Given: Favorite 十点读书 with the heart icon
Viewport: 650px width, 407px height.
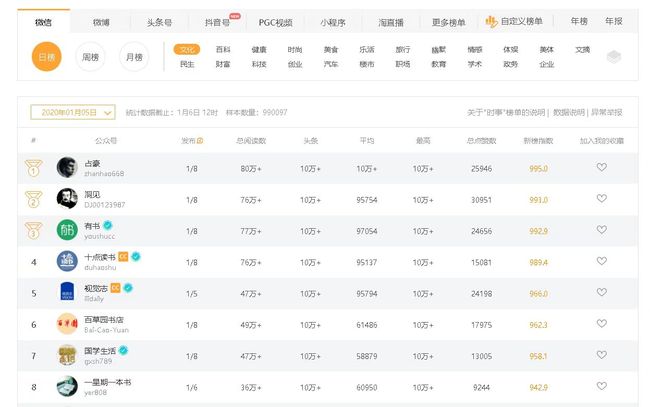Looking at the screenshot, I should pos(601,261).
